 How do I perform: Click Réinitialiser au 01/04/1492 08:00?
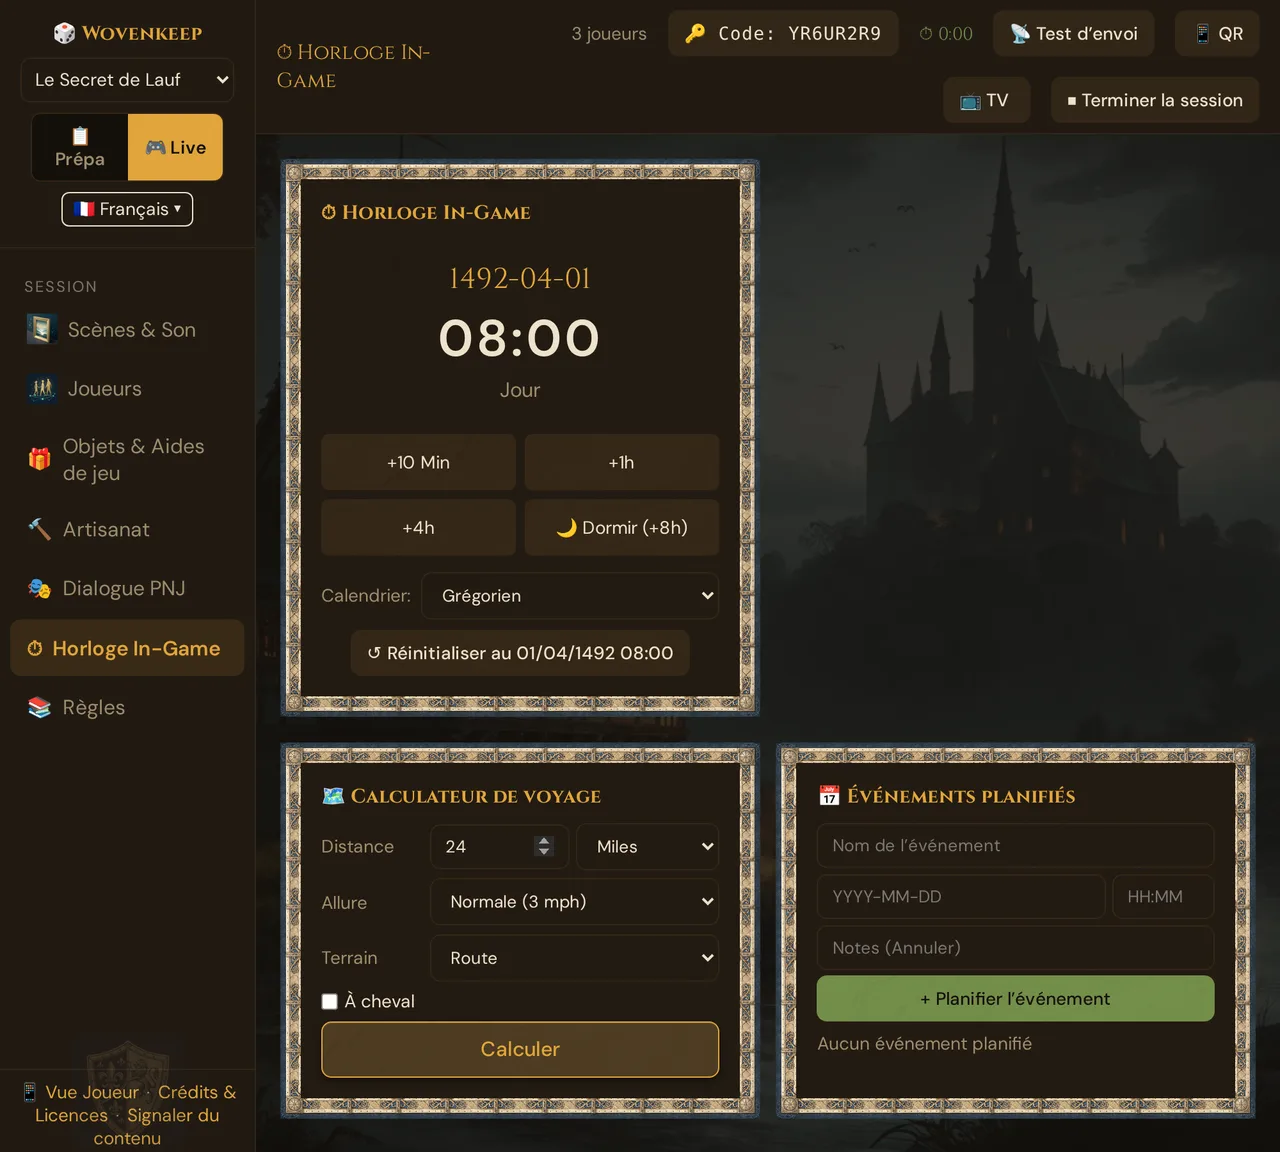click(520, 653)
